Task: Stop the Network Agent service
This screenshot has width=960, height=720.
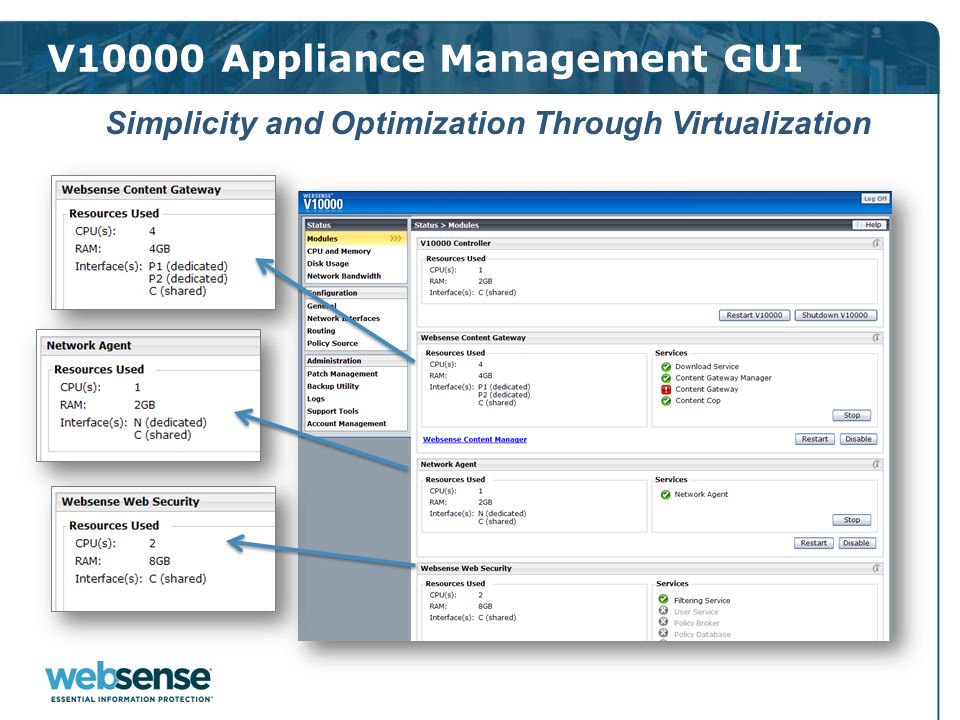Action: pos(852,520)
